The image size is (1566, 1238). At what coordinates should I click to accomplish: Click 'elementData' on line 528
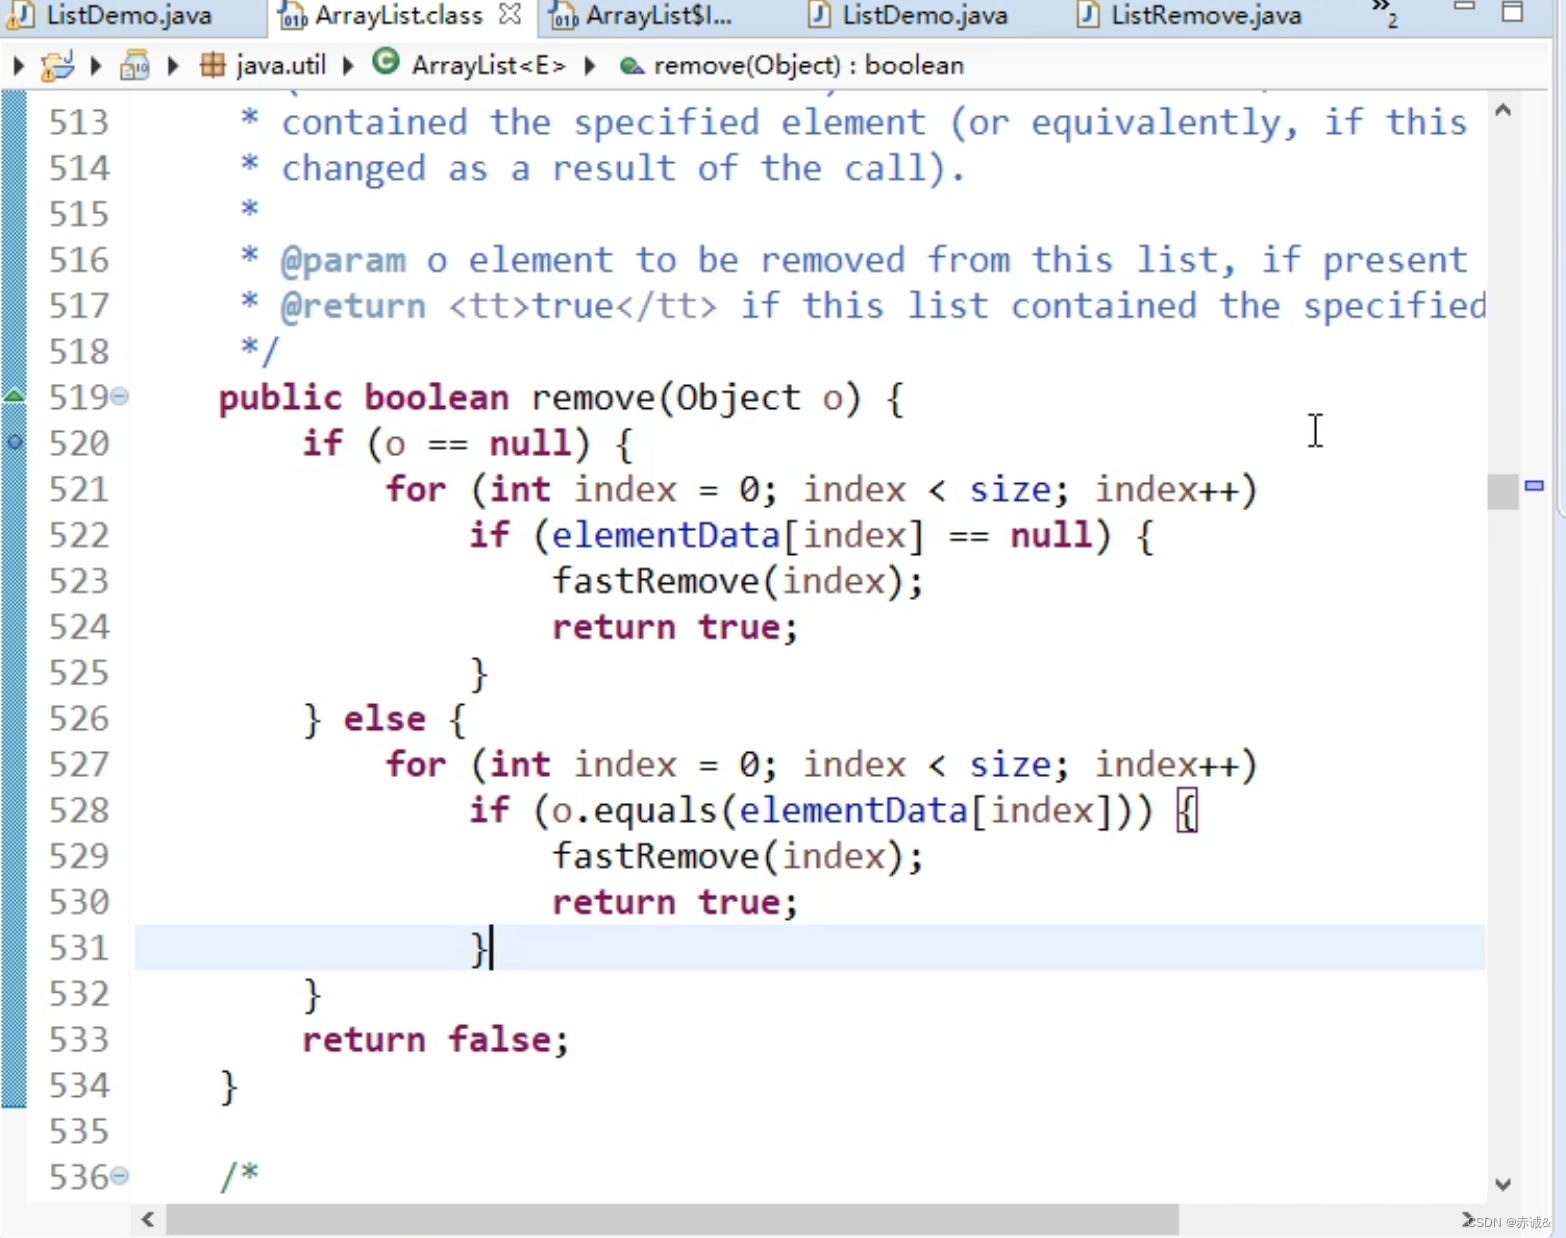click(853, 810)
